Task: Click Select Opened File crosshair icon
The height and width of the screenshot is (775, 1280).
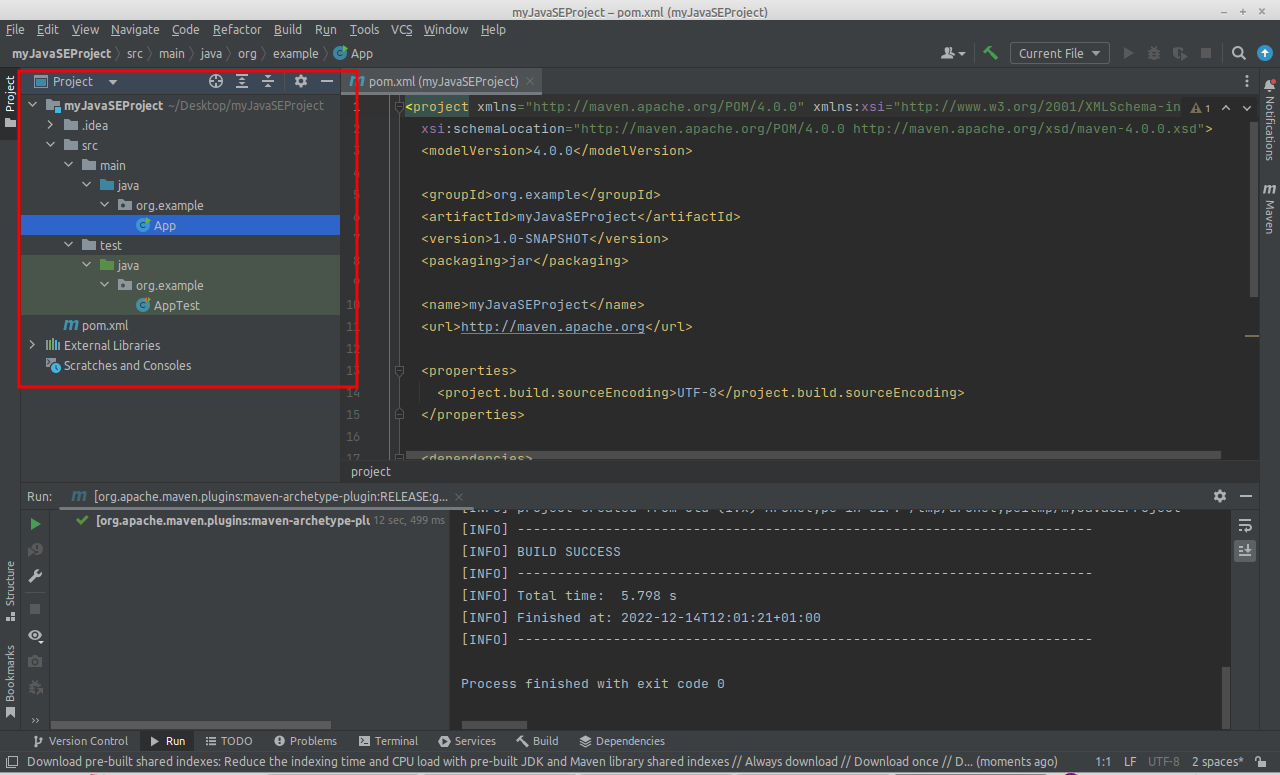Action: 216,81
